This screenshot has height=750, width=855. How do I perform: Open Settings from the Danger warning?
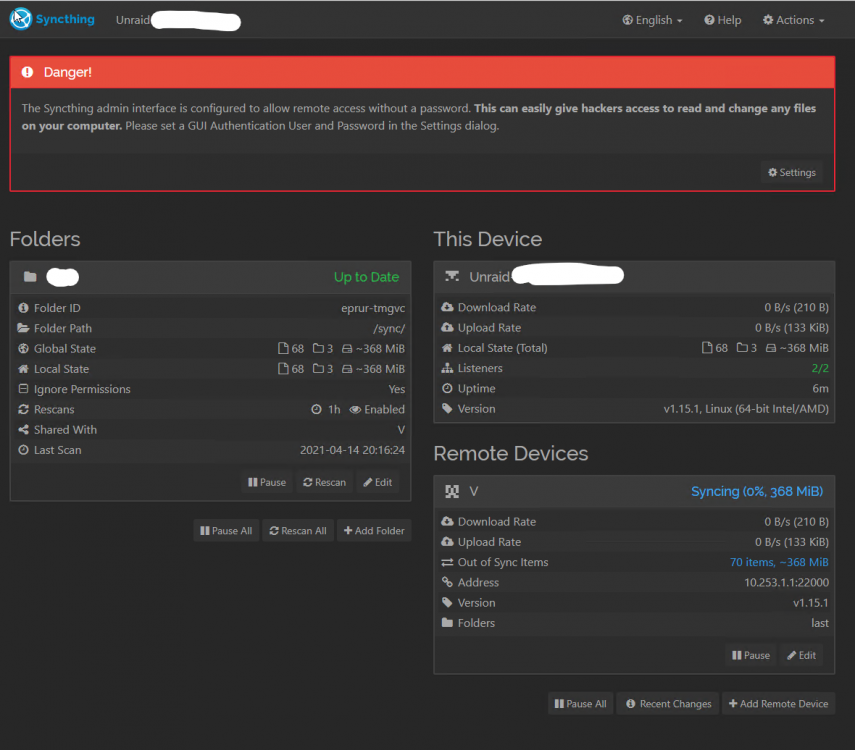[x=792, y=172]
